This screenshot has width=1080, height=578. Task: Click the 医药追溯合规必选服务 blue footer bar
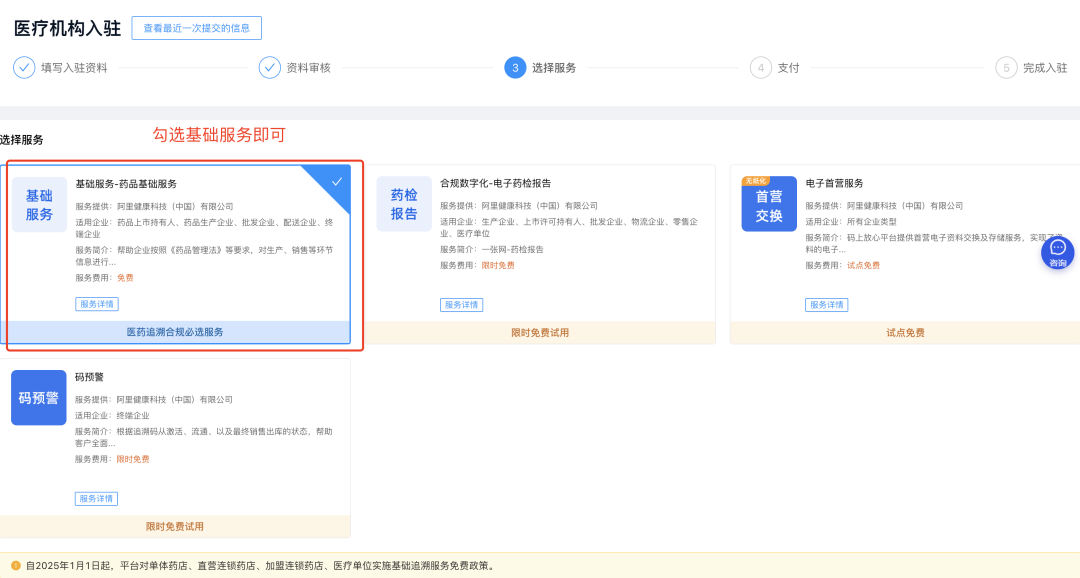coord(175,332)
